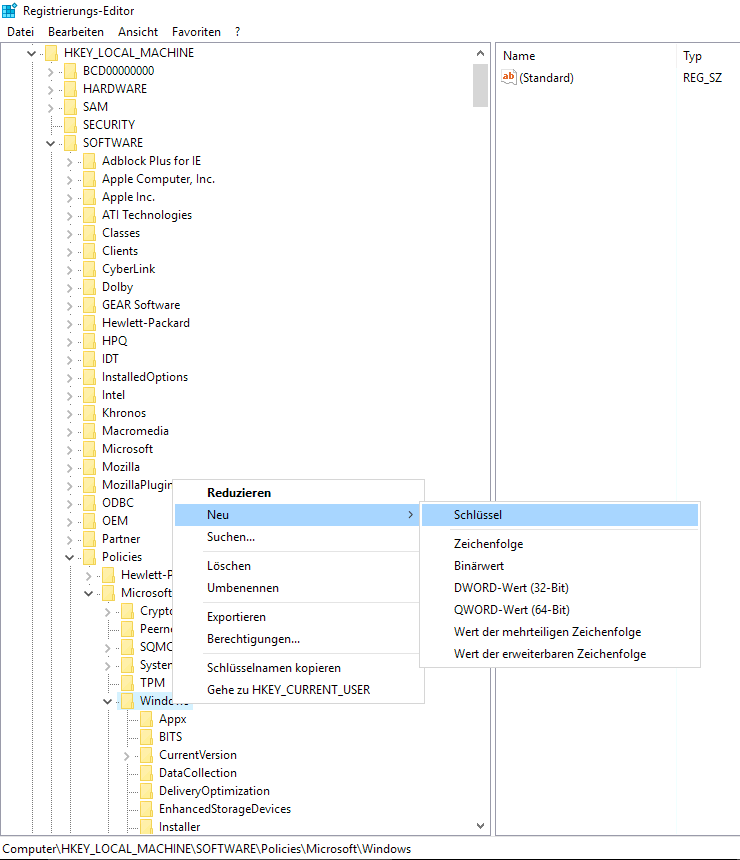Open the Favoriten menu
The image size is (740, 860).
pyautogui.click(x=196, y=32)
